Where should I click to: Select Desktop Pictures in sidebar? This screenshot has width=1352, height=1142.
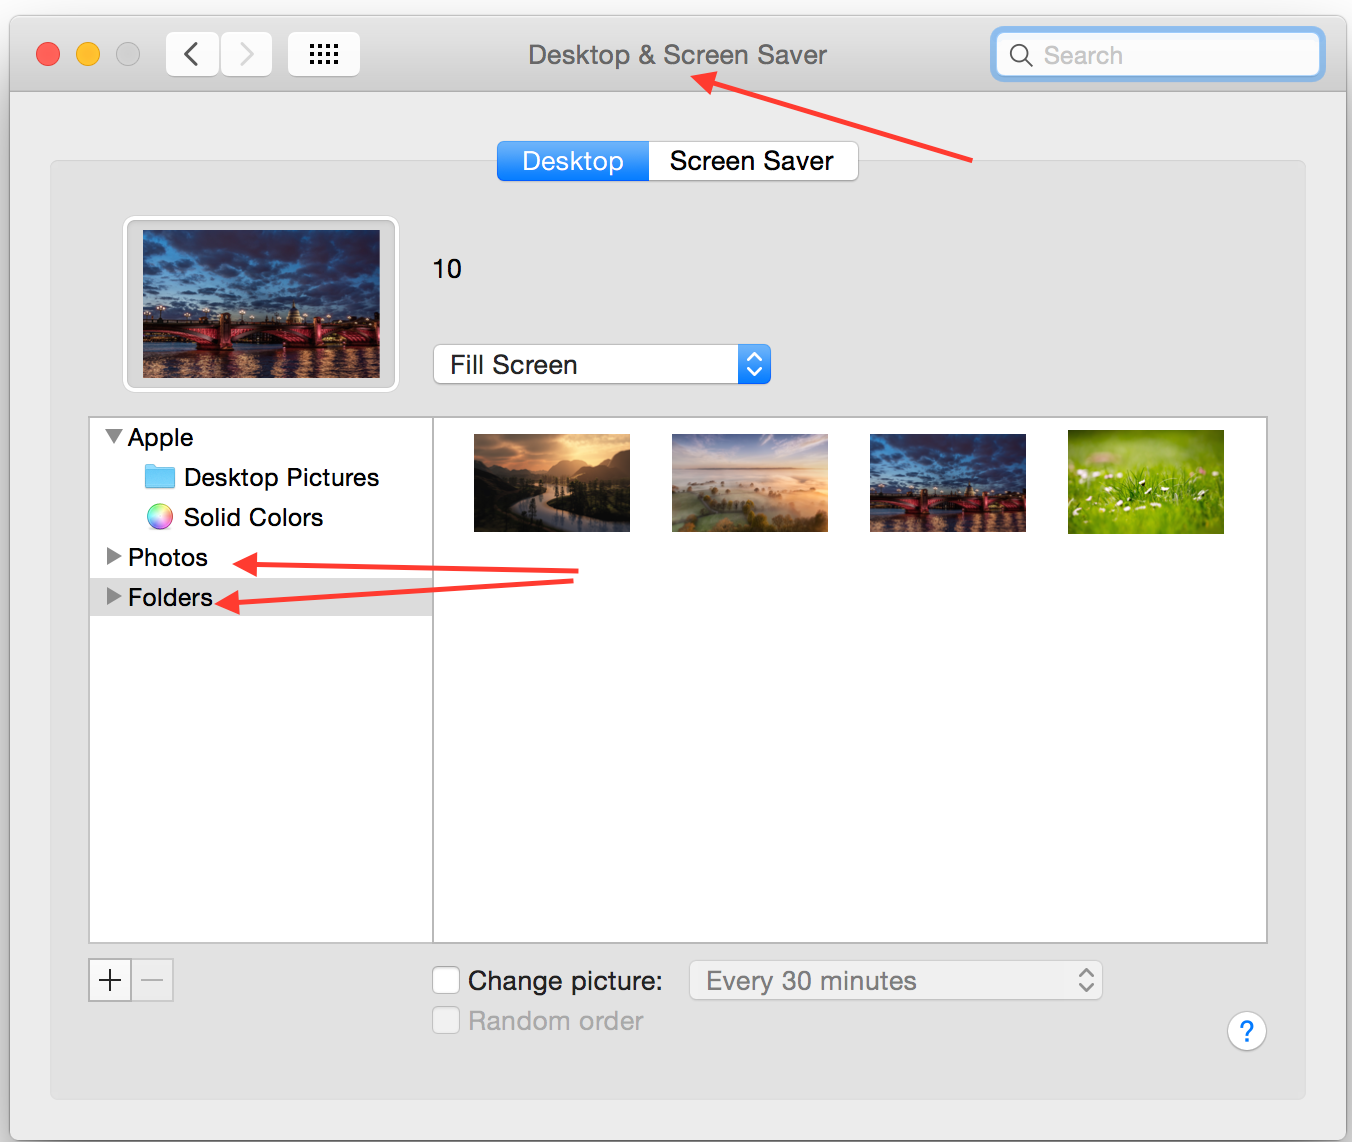click(281, 477)
